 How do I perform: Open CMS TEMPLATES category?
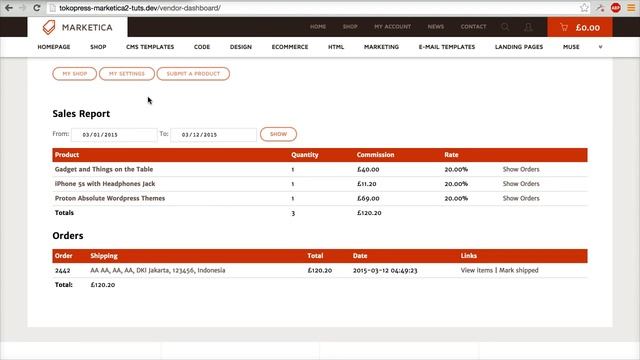[150, 47]
